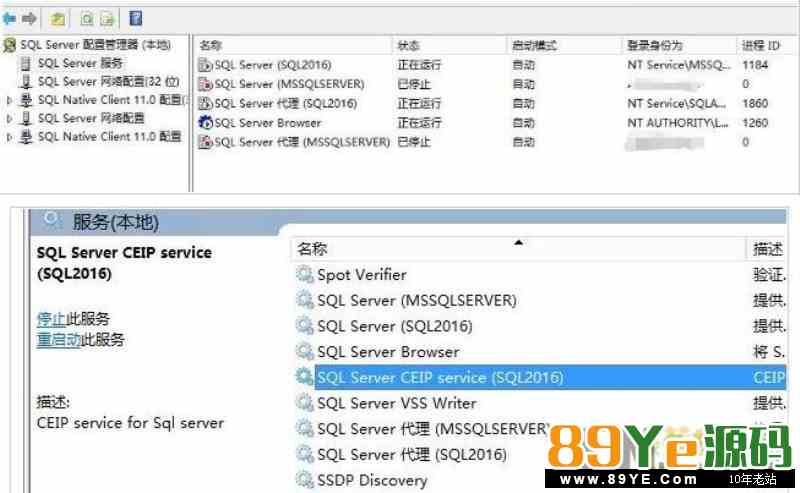Click SQL Server 代理 (SQL2016) service icon
The height and width of the screenshot is (493, 800).
[x=205, y=104]
